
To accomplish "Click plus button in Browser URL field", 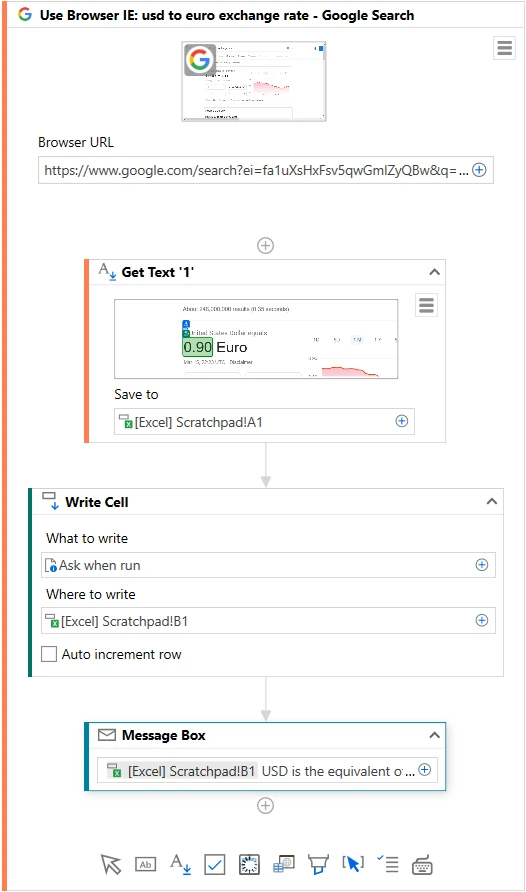I will click(479, 170).
